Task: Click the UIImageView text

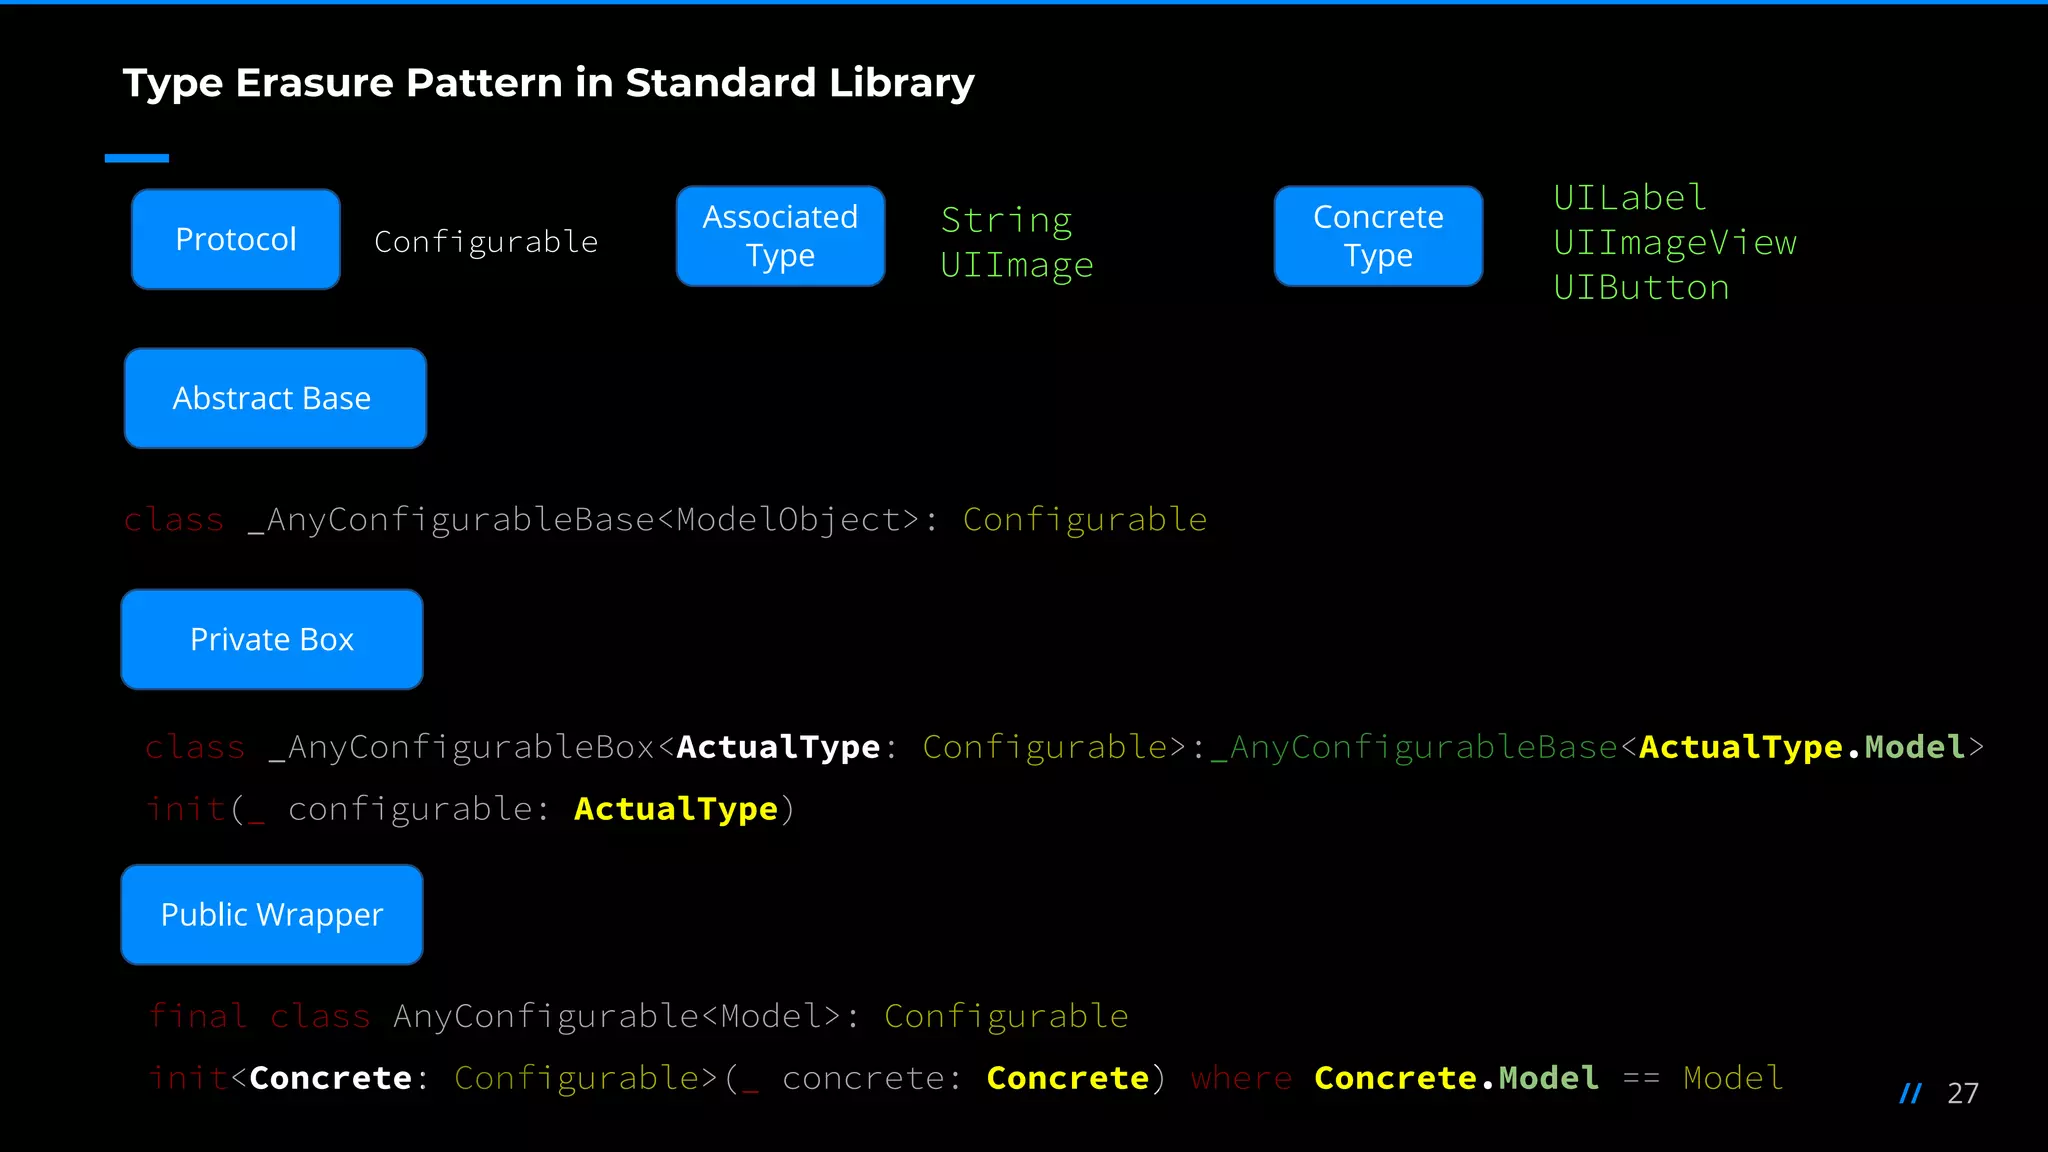Action: pos(1675,243)
